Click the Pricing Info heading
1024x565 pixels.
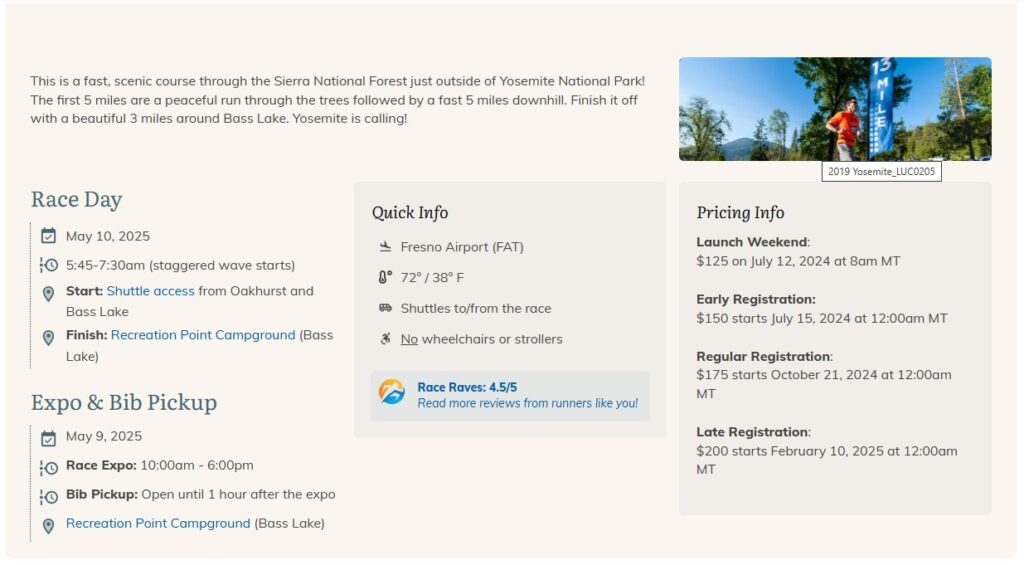[x=740, y=212]
